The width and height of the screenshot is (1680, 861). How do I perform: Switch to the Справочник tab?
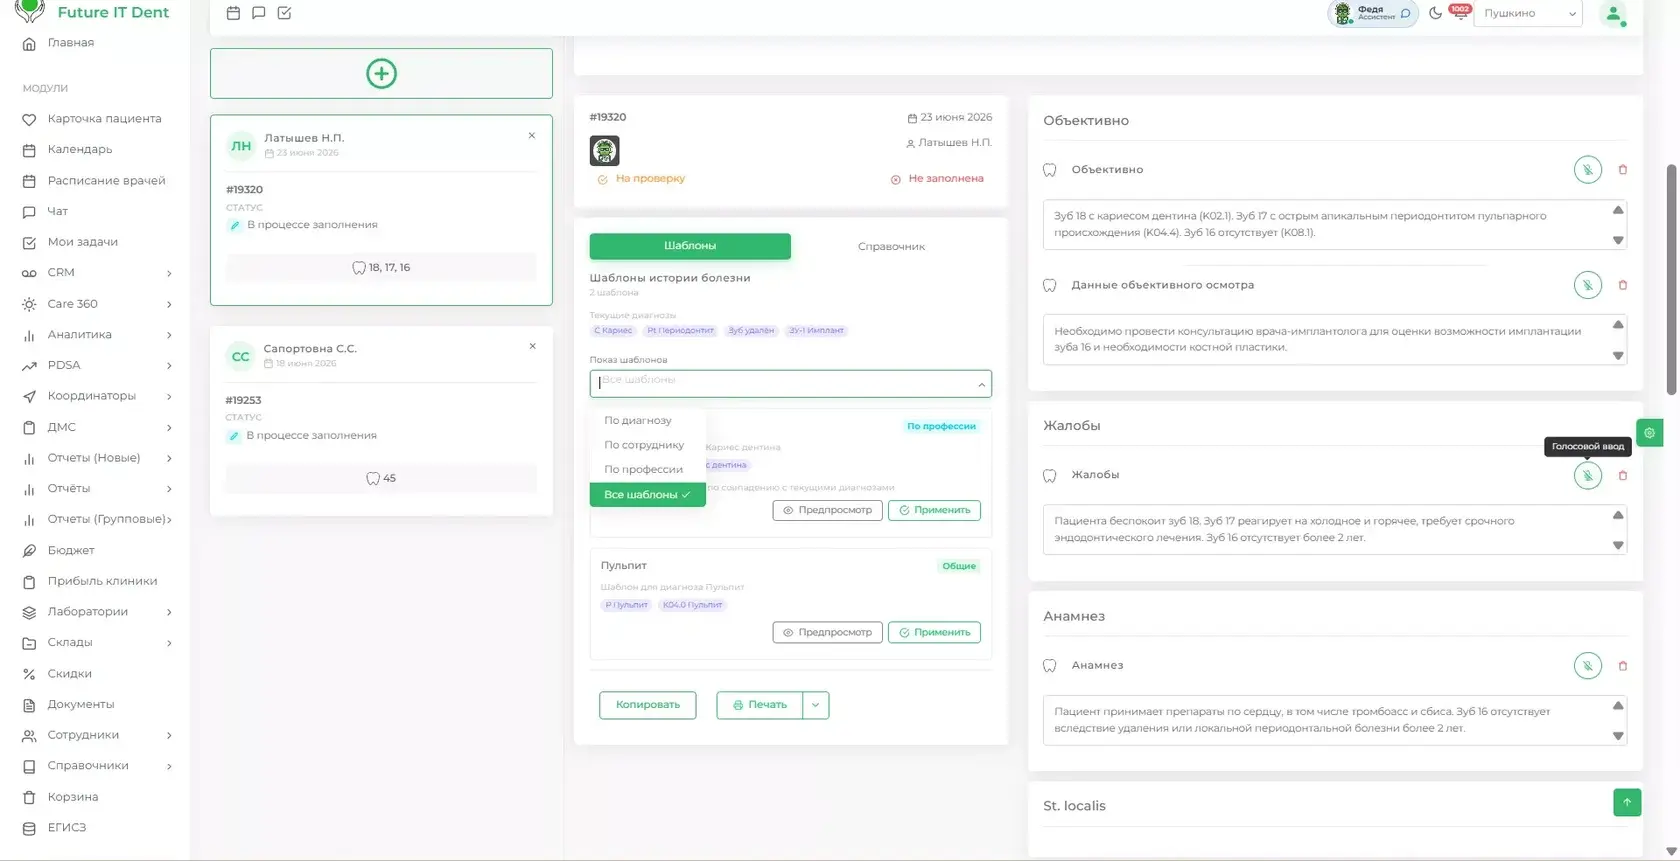point(891,246)
